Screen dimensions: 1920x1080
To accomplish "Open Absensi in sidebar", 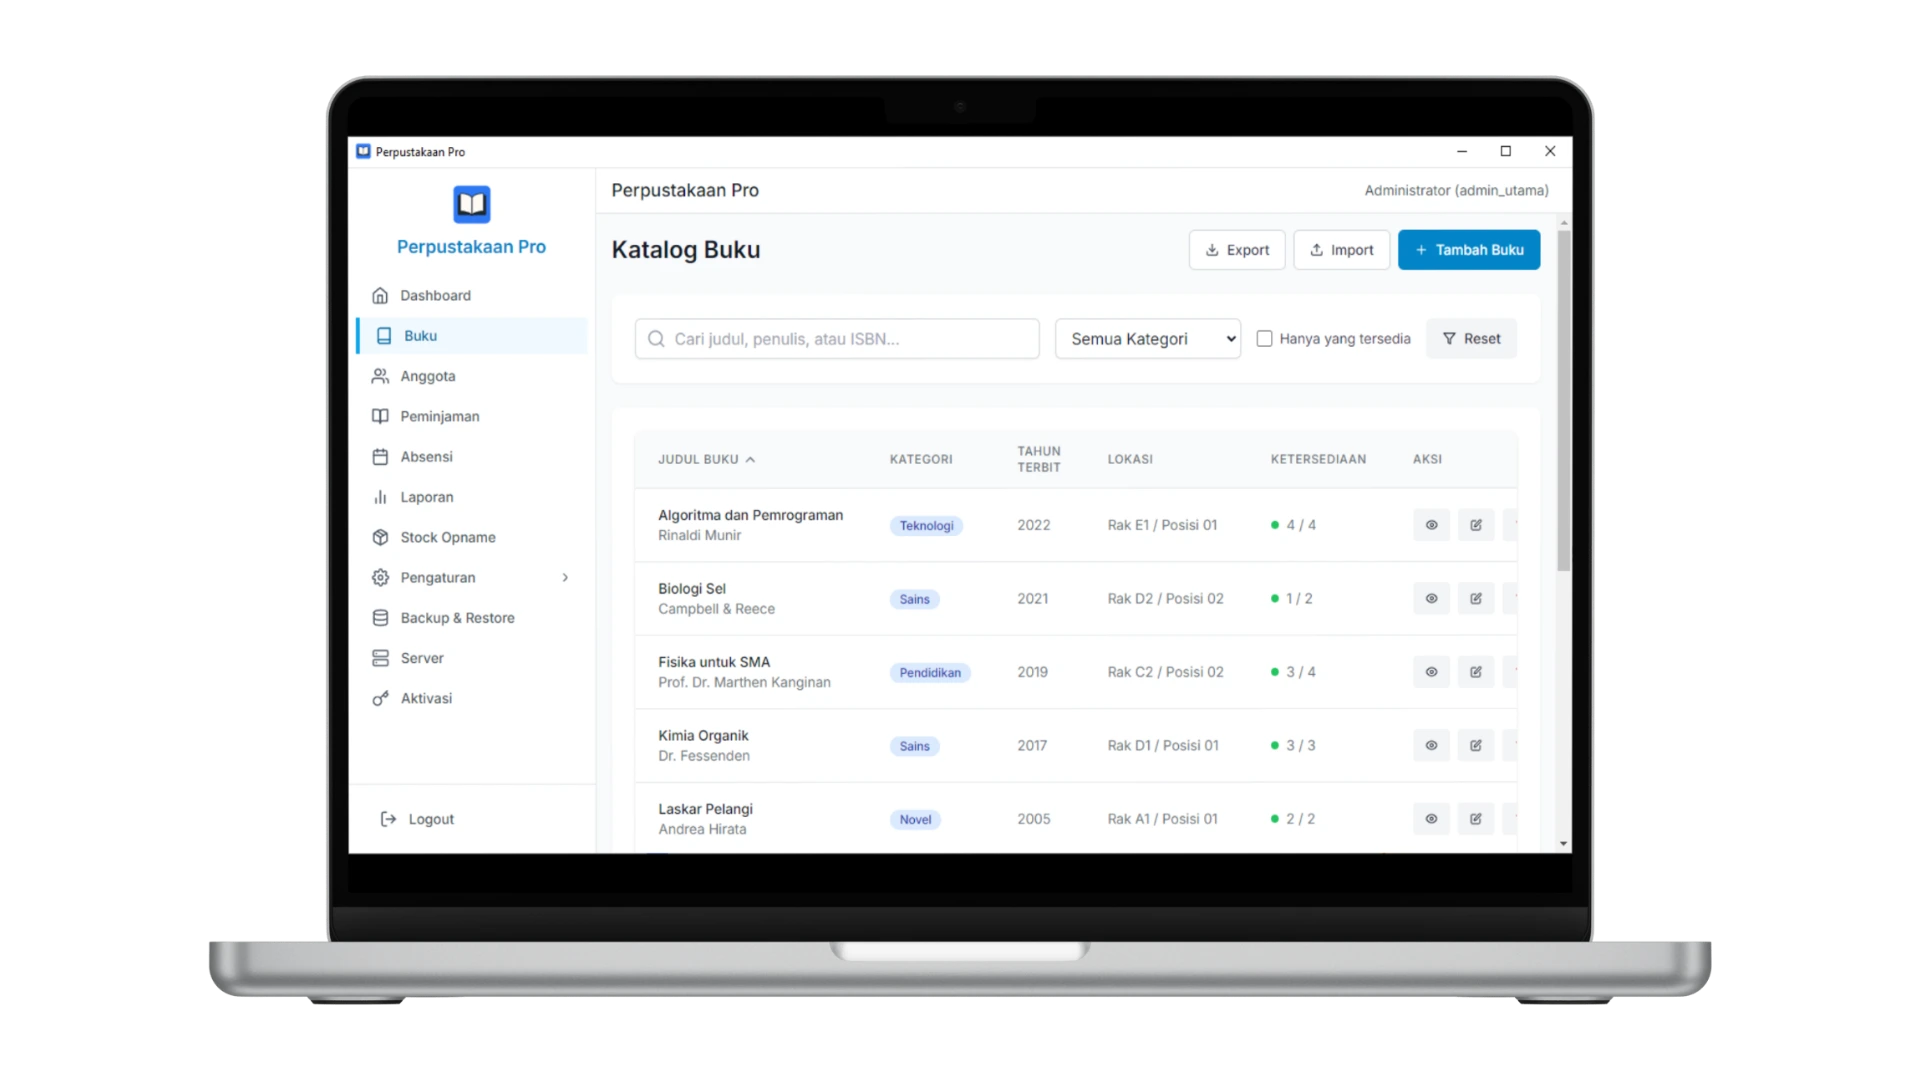I will point(471,457).
